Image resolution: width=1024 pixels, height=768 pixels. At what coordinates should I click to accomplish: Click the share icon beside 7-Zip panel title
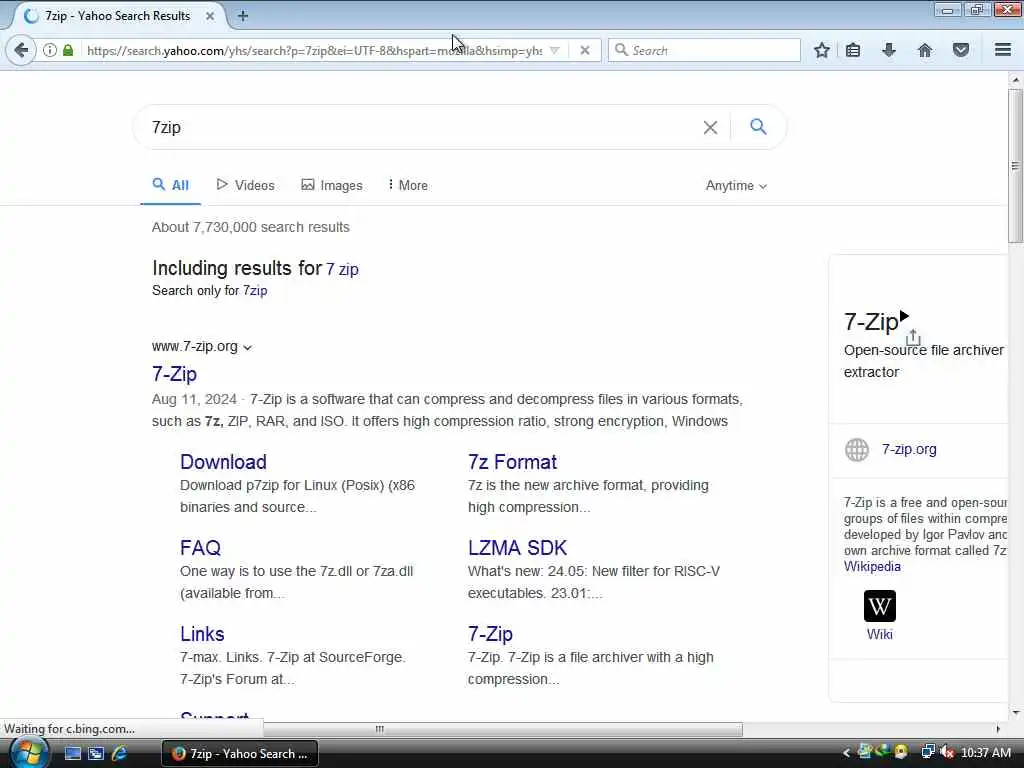(x=913, y=337)
